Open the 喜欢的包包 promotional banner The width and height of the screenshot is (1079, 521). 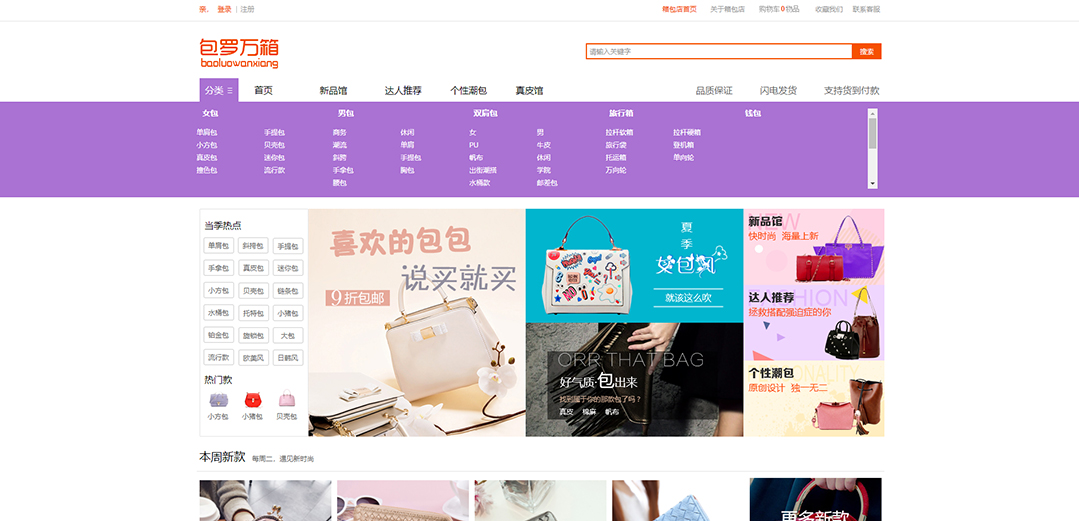click(416, 322)
